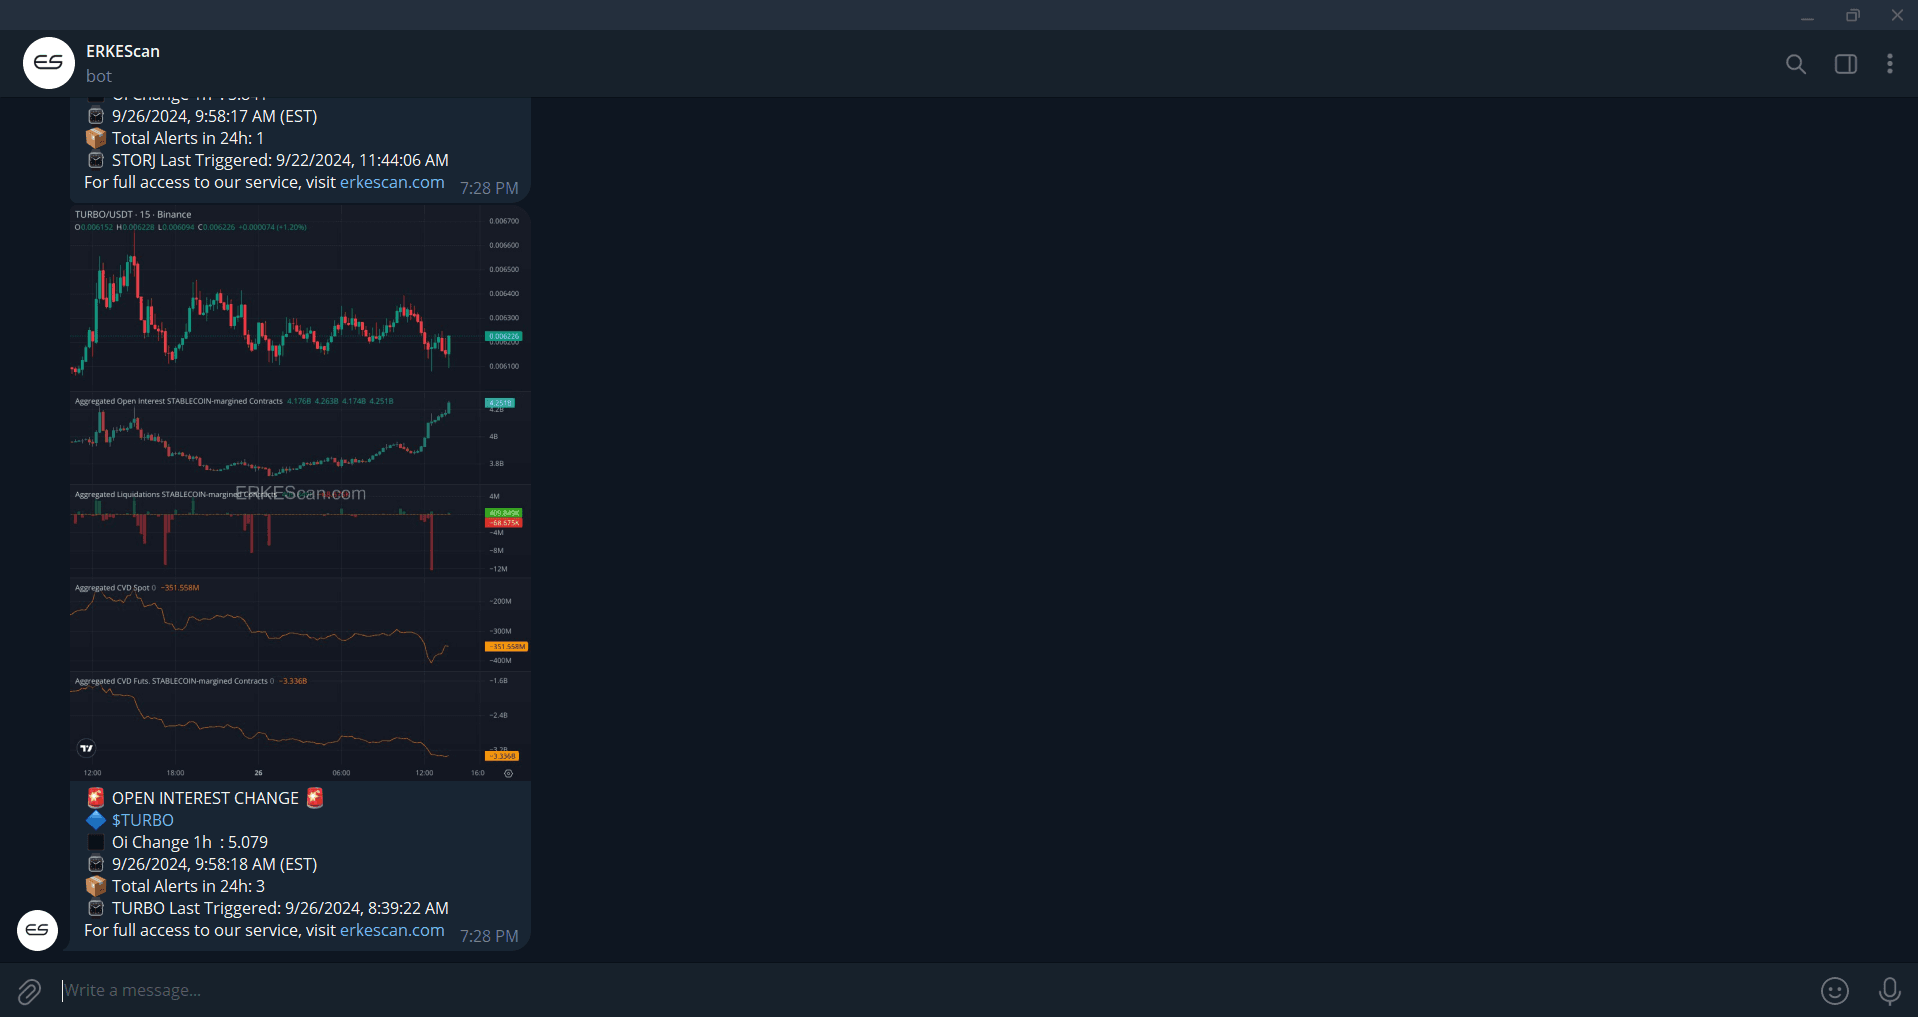Open ERKEScan bot avatar in header

coord(49,63)
